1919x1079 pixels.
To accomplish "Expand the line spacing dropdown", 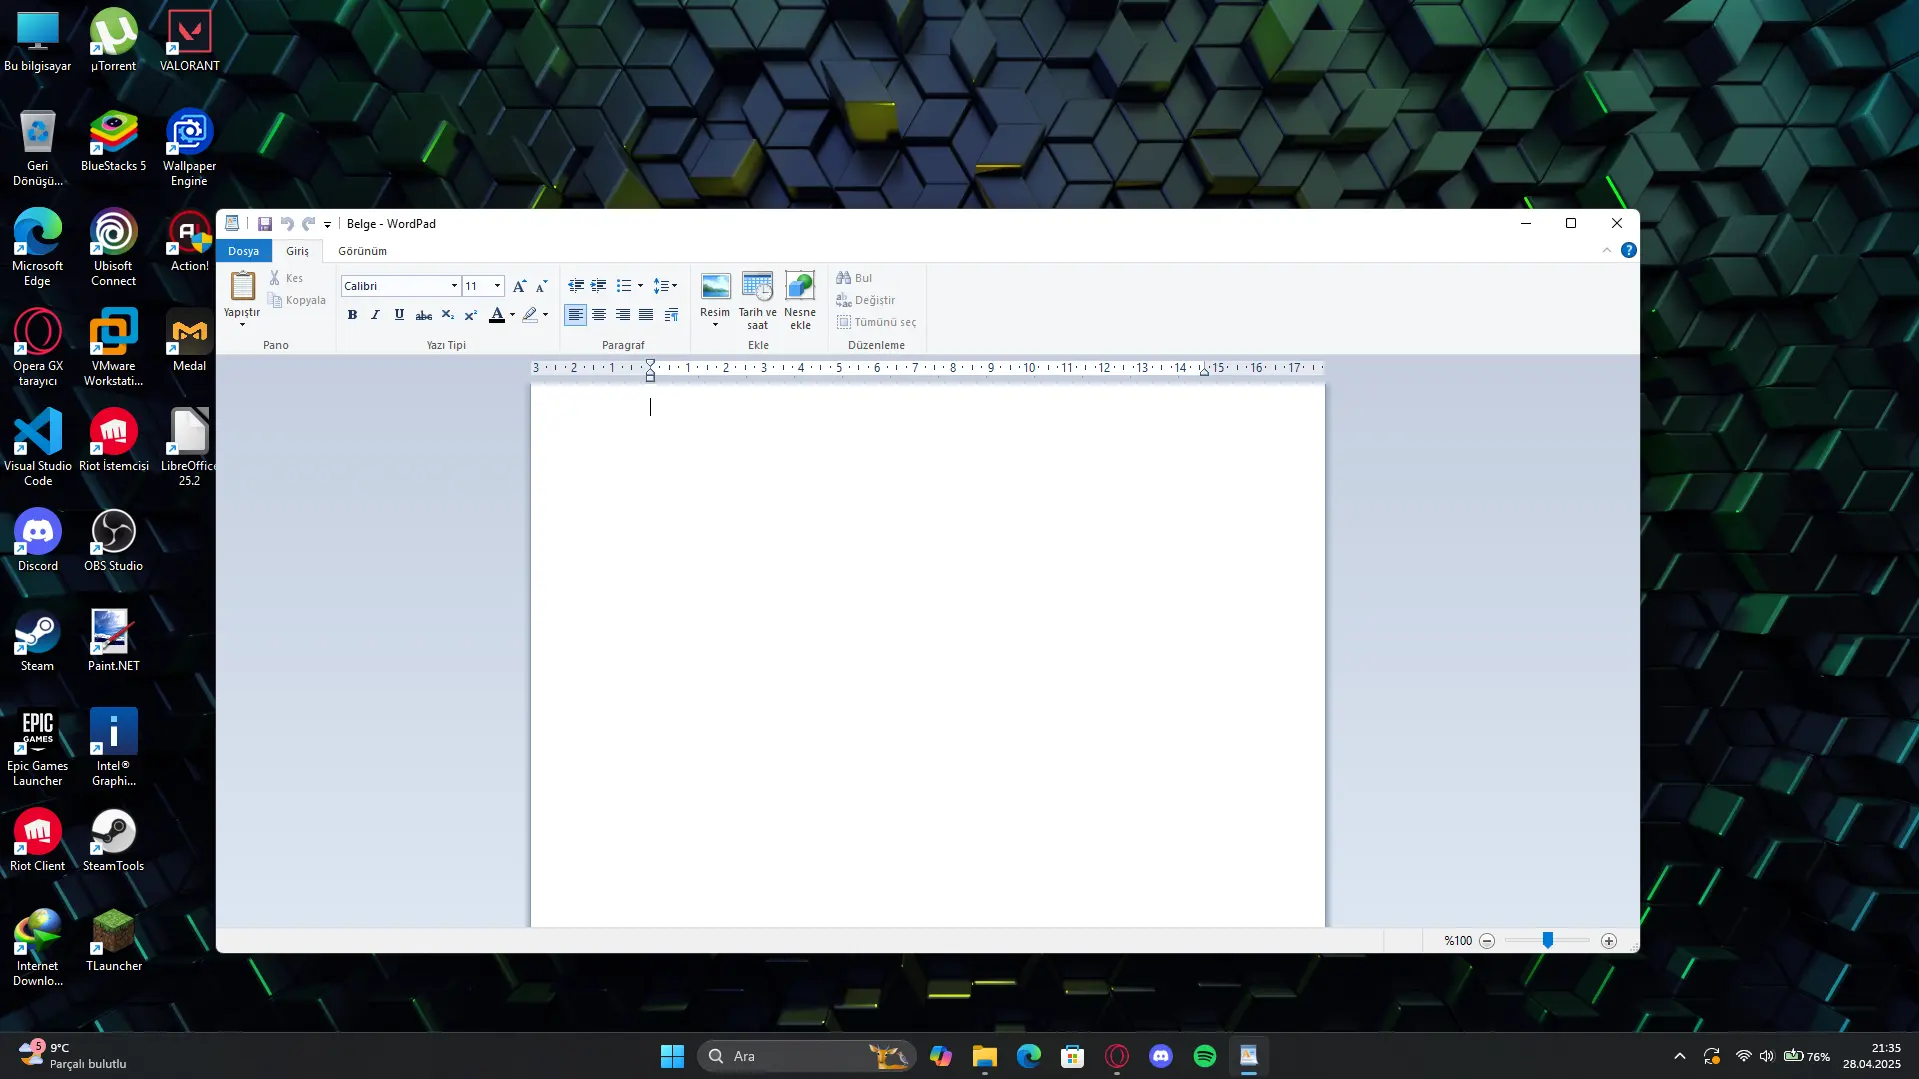I will tap(674, 286).
